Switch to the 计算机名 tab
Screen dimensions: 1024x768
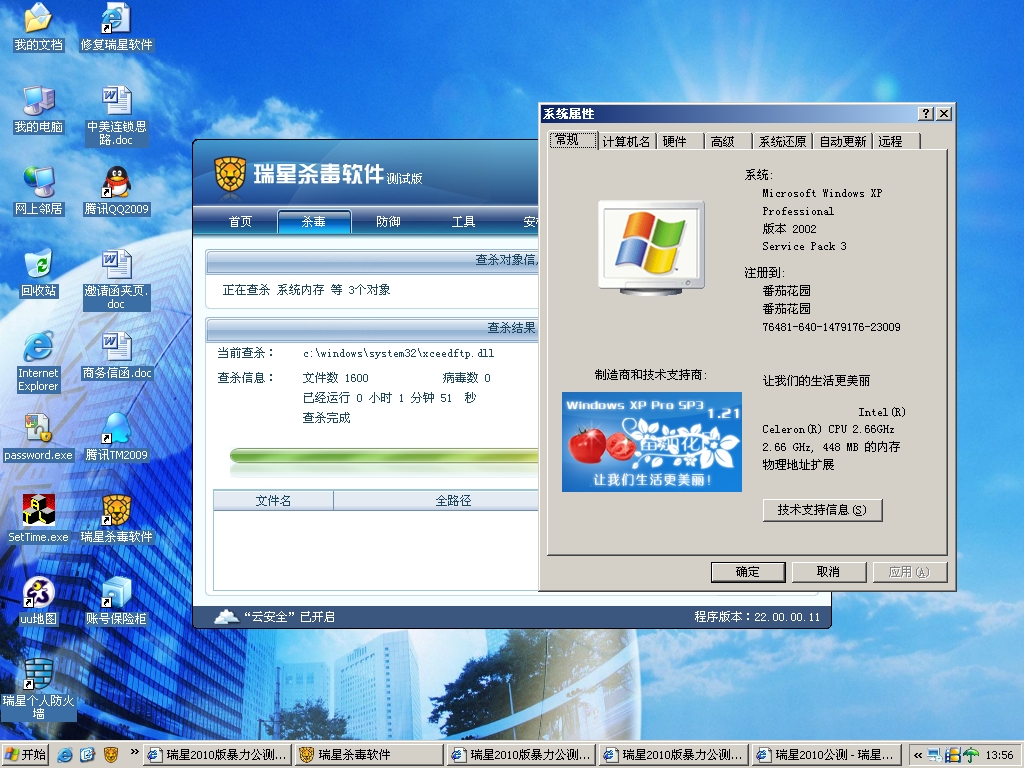[626, 142]
